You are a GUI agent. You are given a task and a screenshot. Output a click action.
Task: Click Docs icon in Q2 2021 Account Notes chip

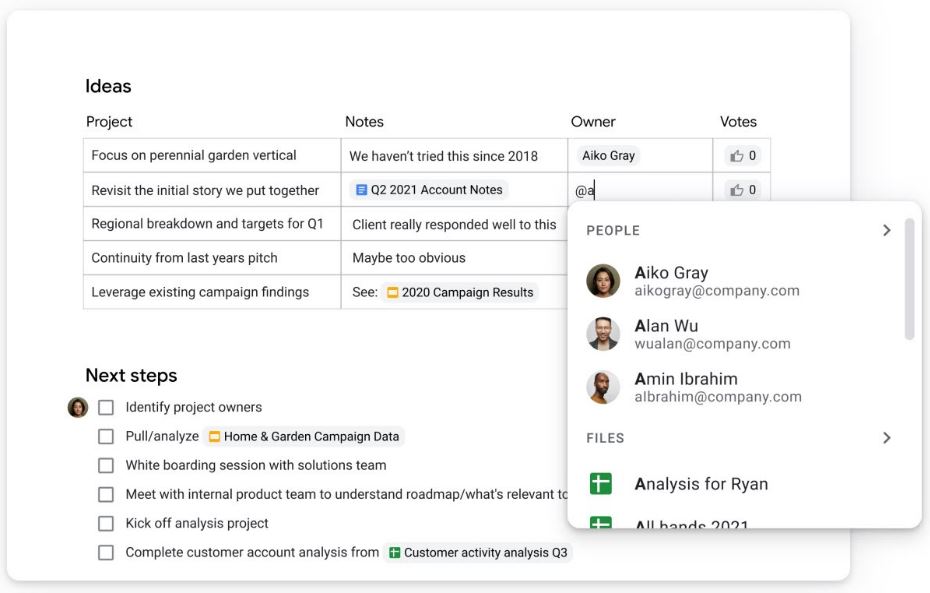(361, 190)
